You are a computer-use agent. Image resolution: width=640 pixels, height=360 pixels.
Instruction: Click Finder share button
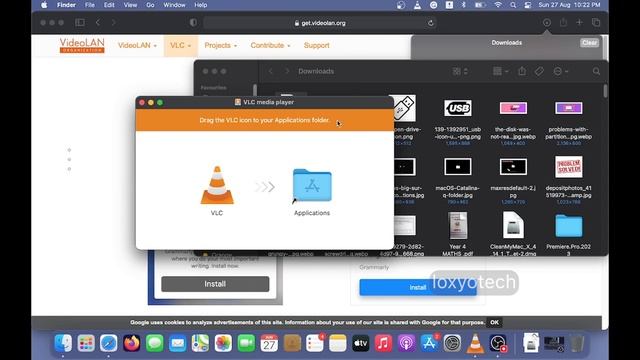522,71
